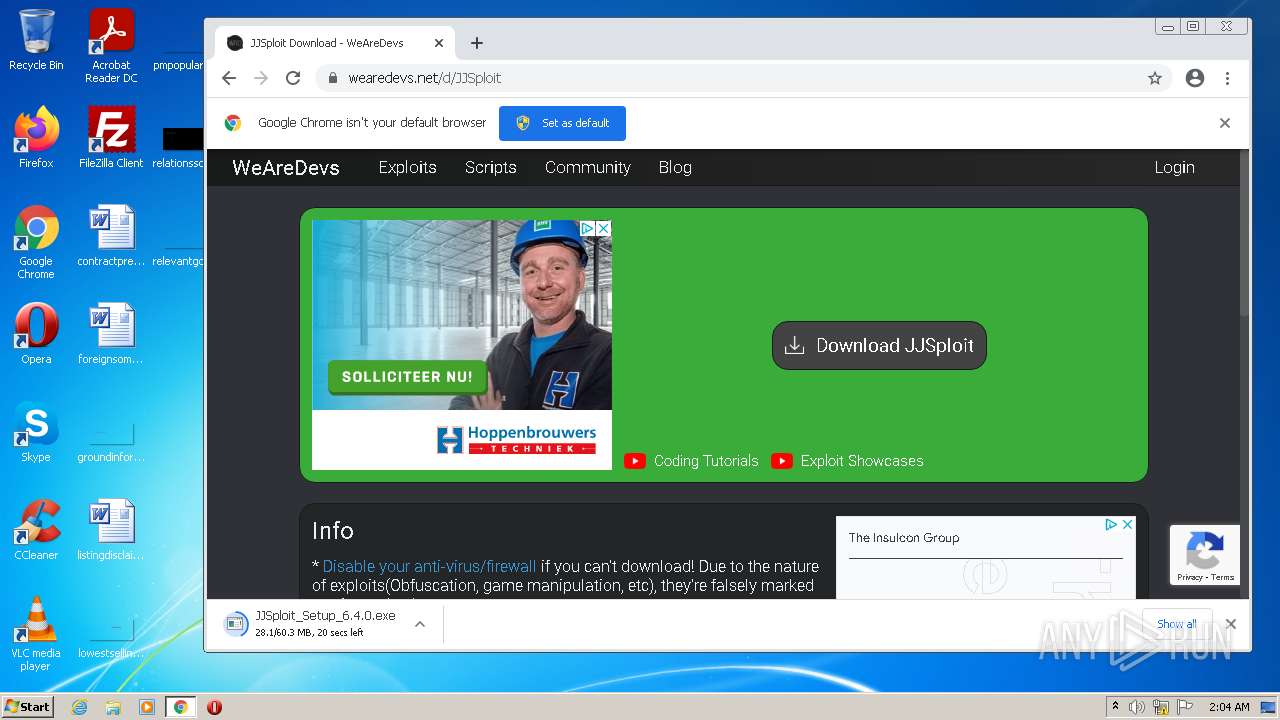This screenshot has height=720, width=1280.
Task: Show hidden tray icons arrow
Action: point(1115,707)
